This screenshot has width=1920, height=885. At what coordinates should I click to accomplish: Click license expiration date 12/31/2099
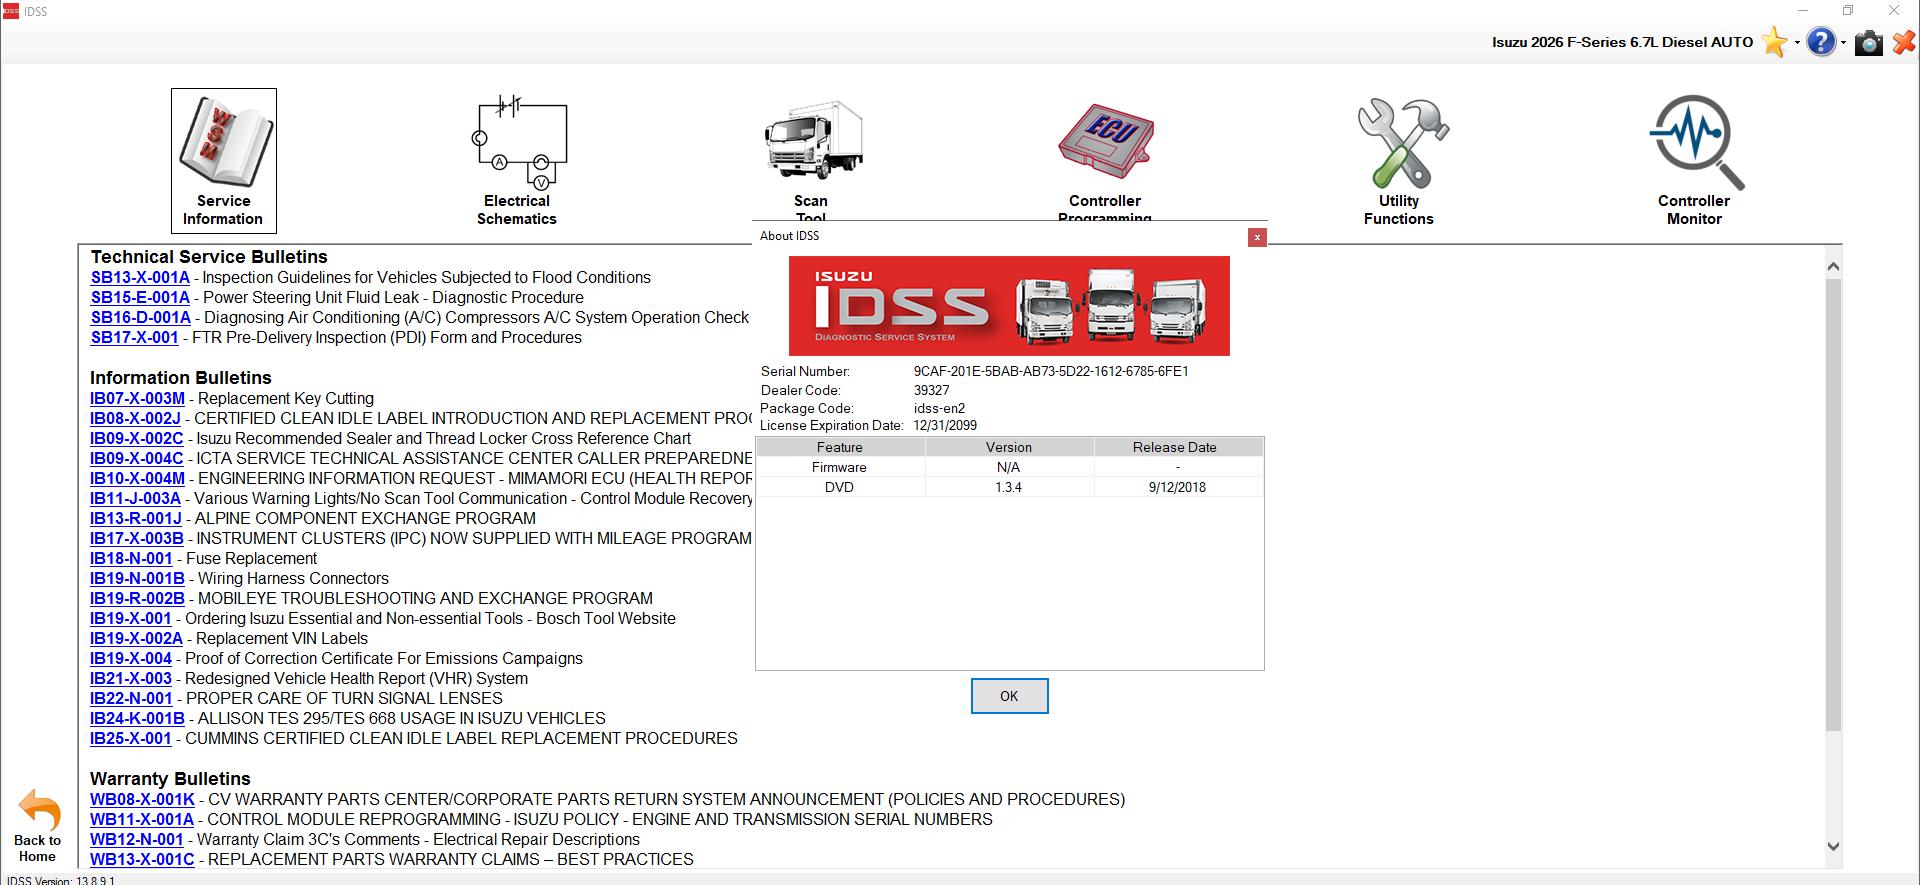tap(945, 425)
